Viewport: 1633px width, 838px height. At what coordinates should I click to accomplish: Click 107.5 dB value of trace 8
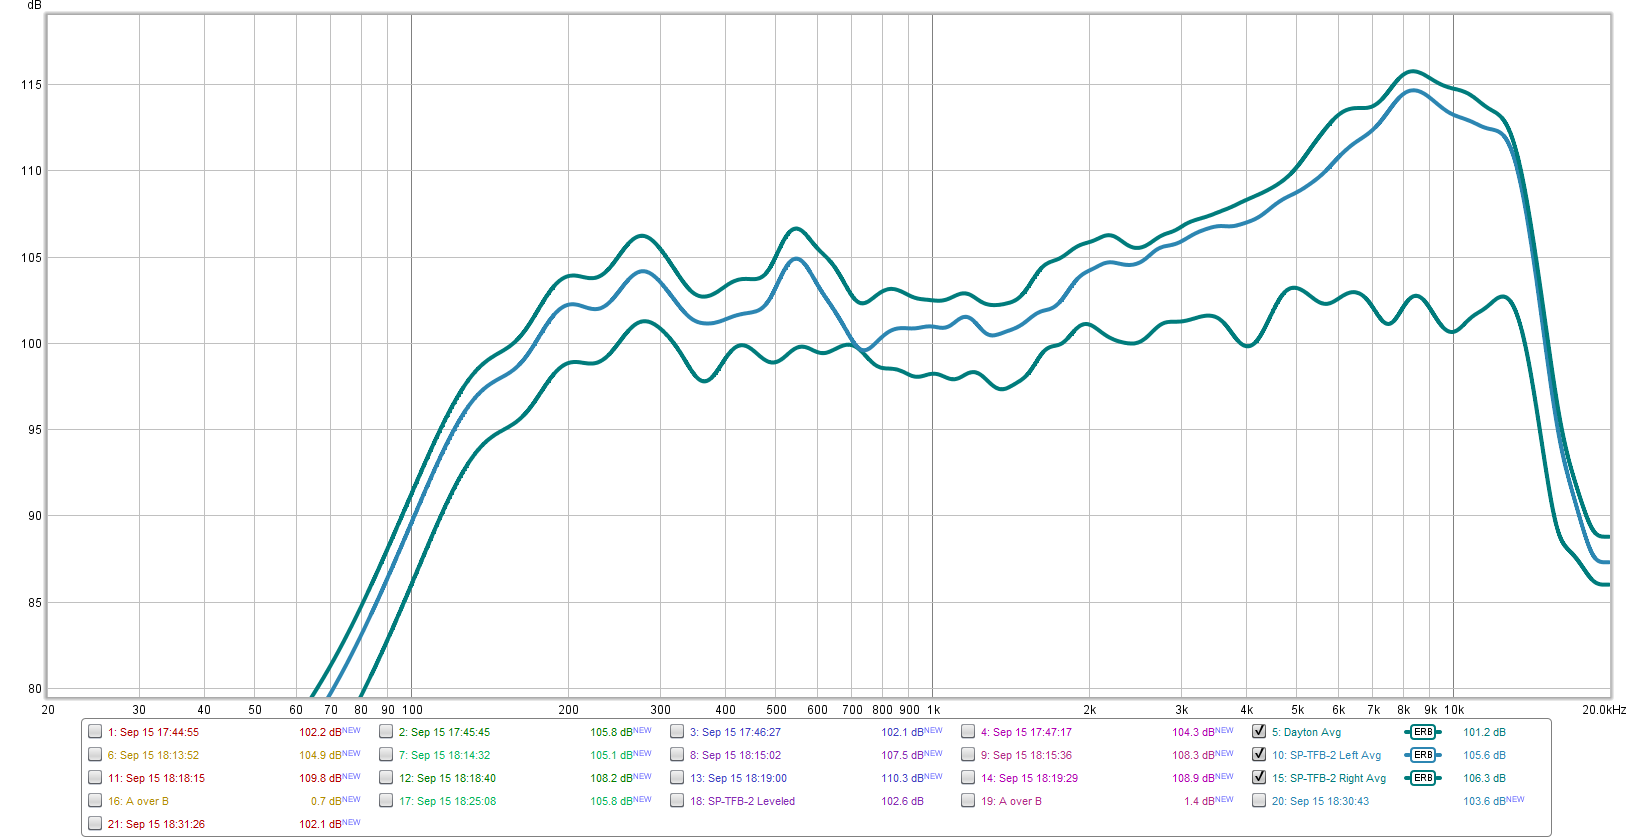[x=902, y=756]
